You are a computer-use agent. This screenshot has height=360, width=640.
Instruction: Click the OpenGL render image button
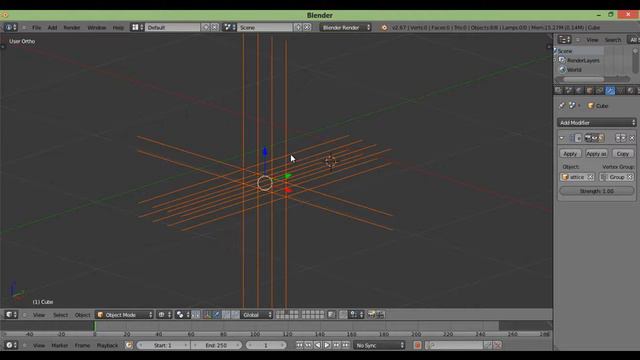pos(371,315)
